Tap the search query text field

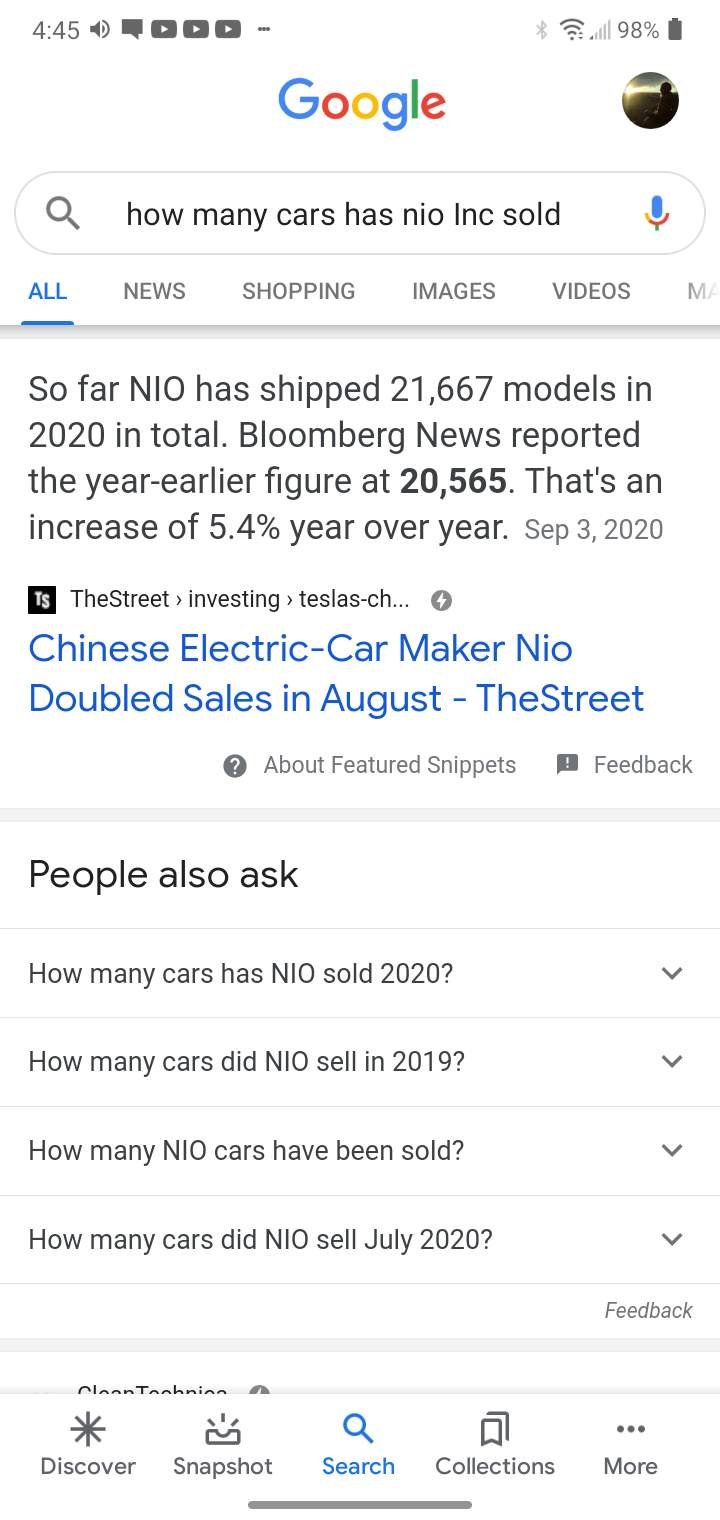343,214
